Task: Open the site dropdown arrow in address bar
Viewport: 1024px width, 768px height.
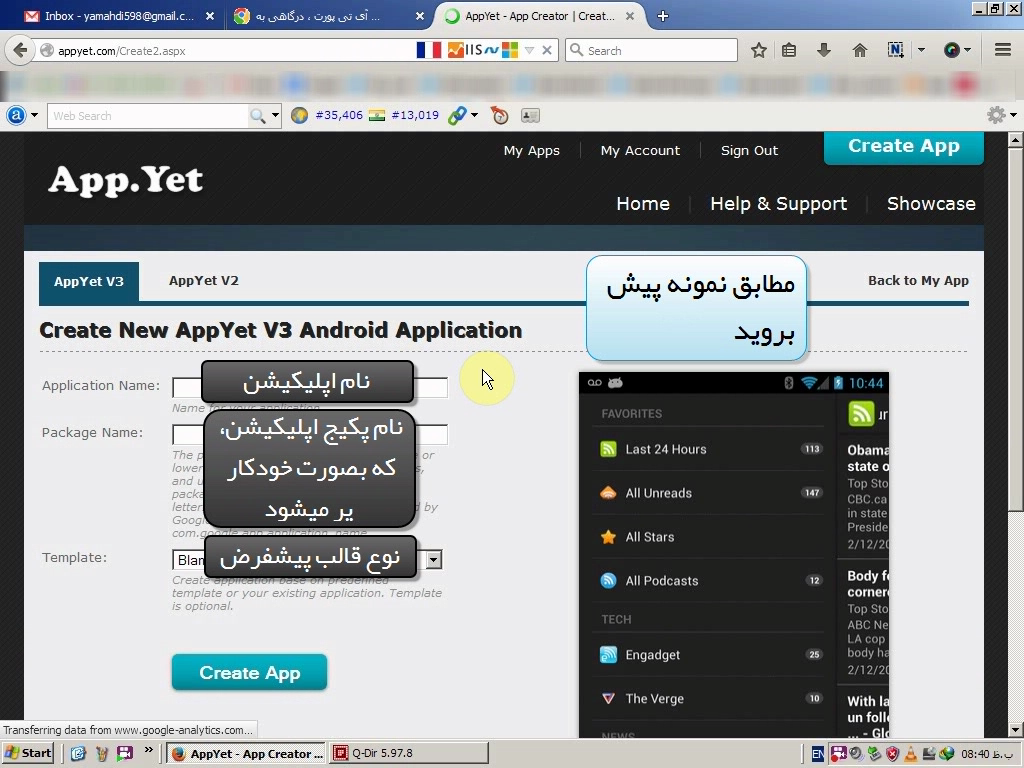Action: [530, 50]
